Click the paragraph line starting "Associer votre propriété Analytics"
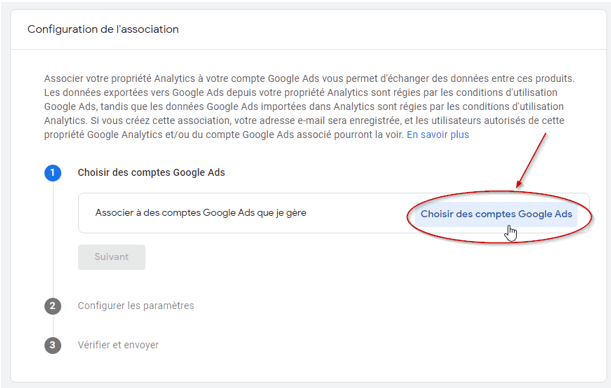This screenshot has height=388, width=611. (309, 79)
